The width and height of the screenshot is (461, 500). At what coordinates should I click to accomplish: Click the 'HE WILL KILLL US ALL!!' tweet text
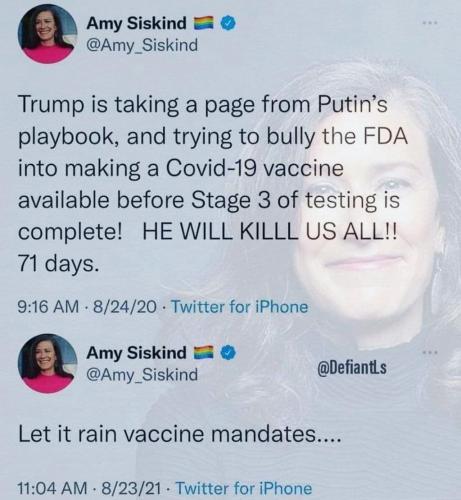pos(270,232)
